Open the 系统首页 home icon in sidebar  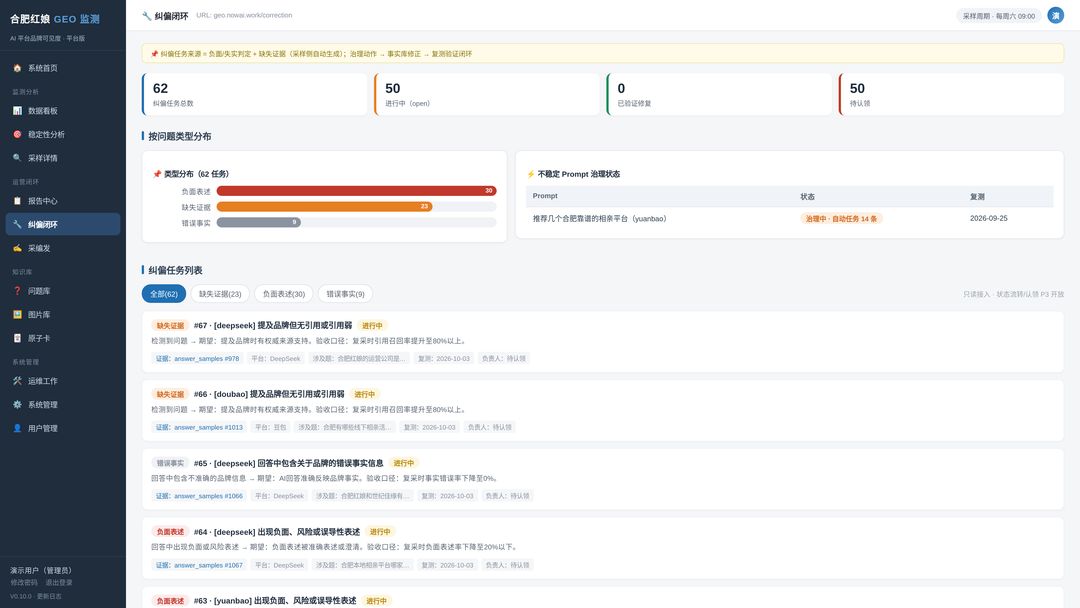(x=17, y=68)
